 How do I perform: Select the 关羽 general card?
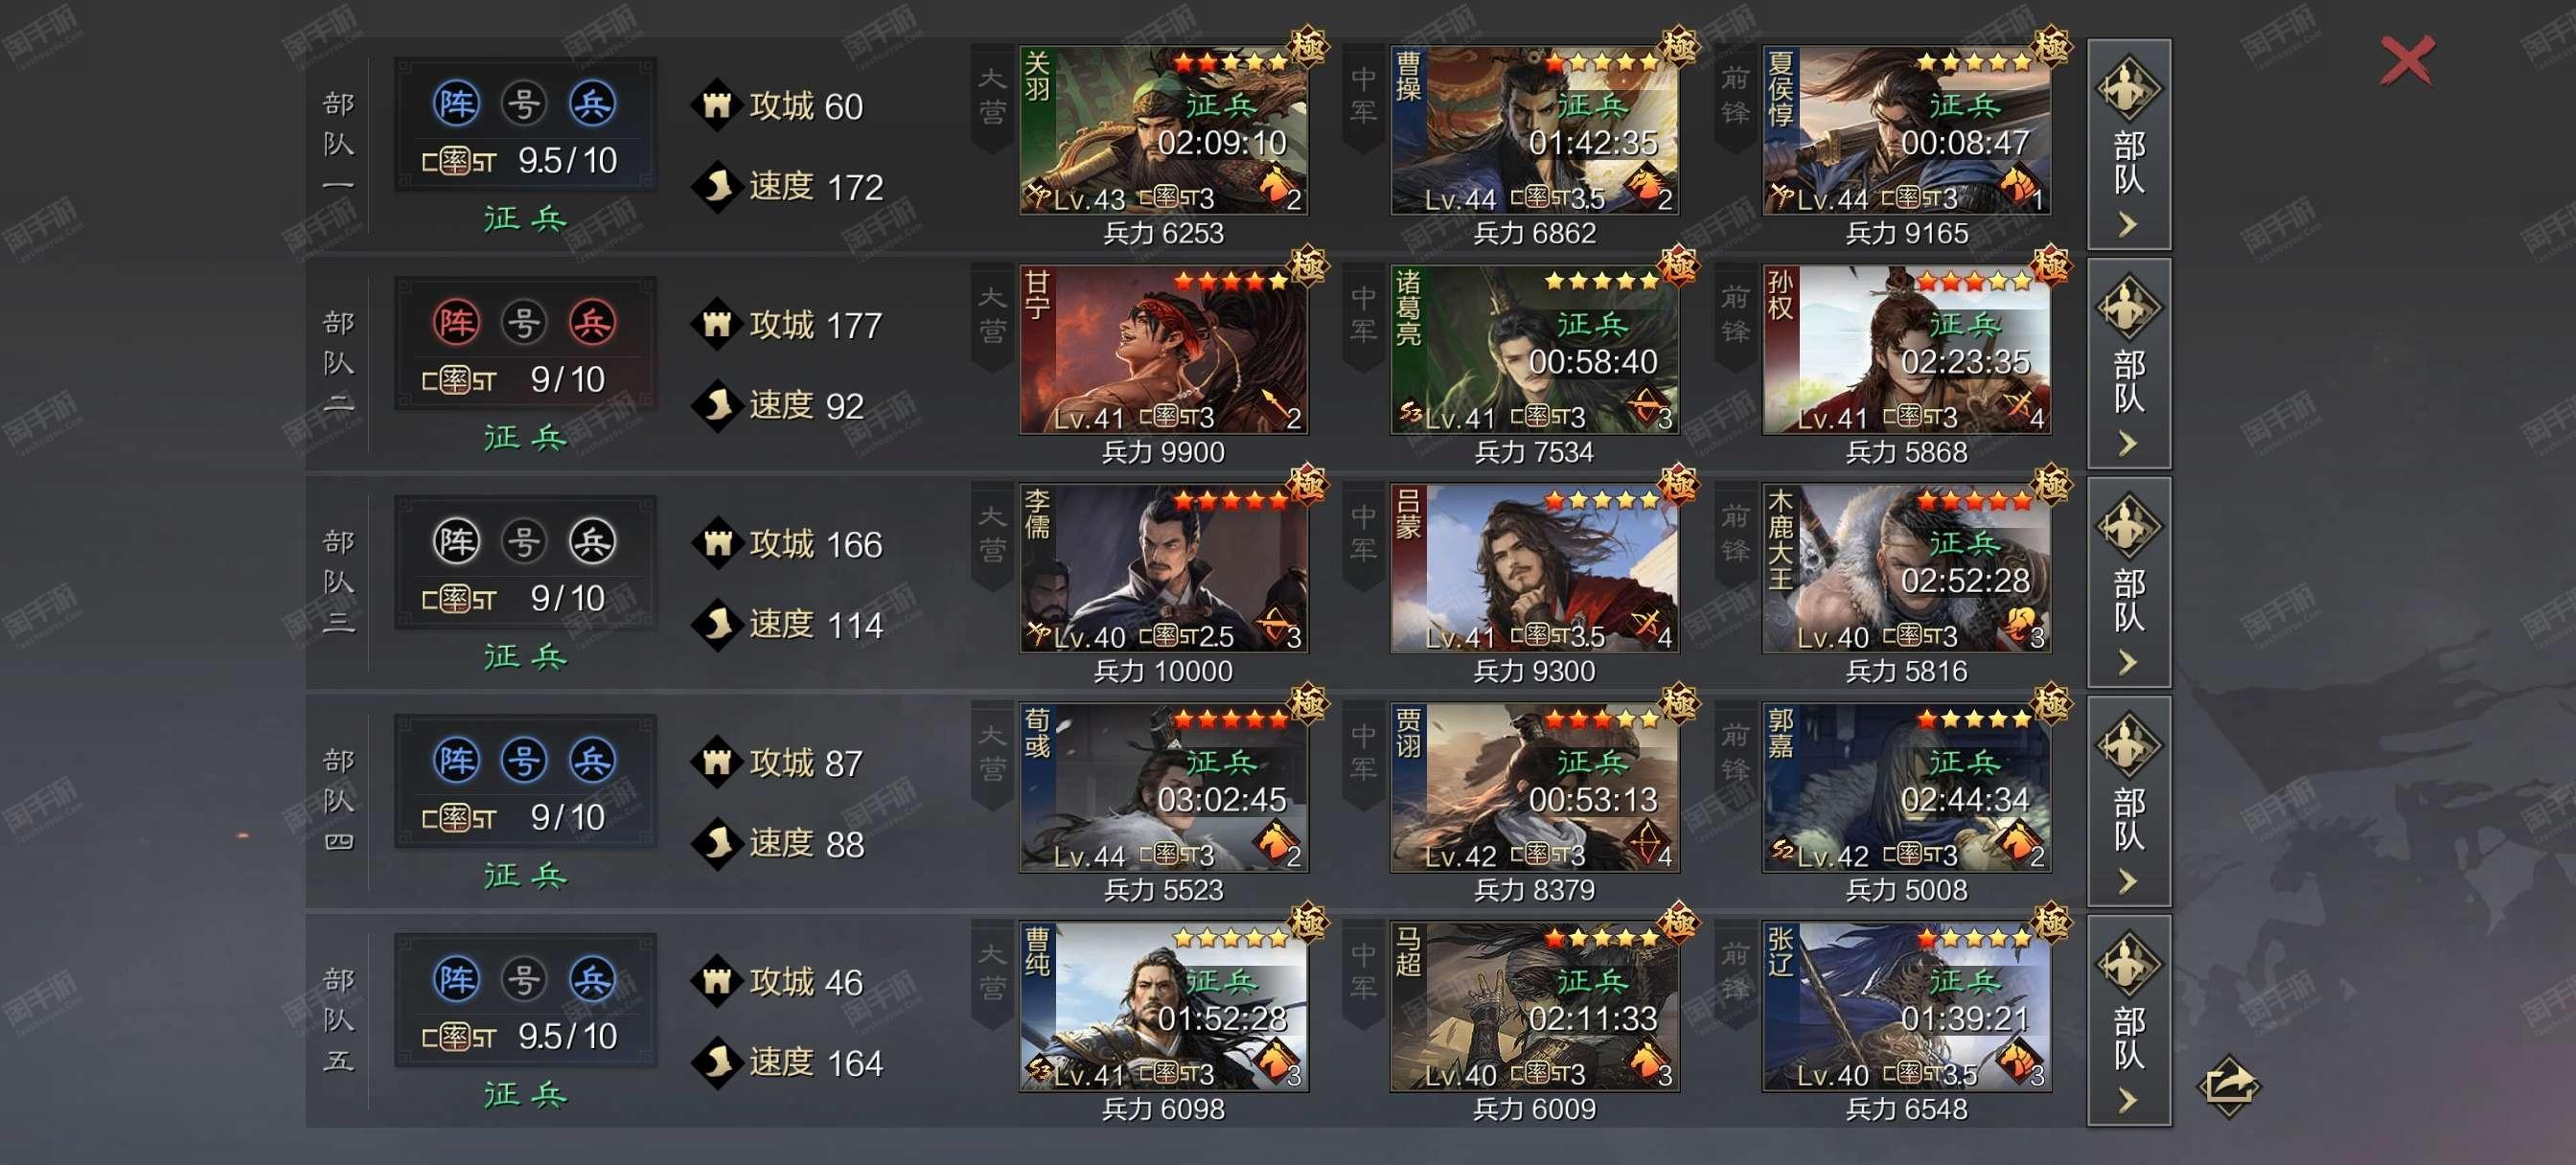pyautogui.click(x=1163, y=130)
